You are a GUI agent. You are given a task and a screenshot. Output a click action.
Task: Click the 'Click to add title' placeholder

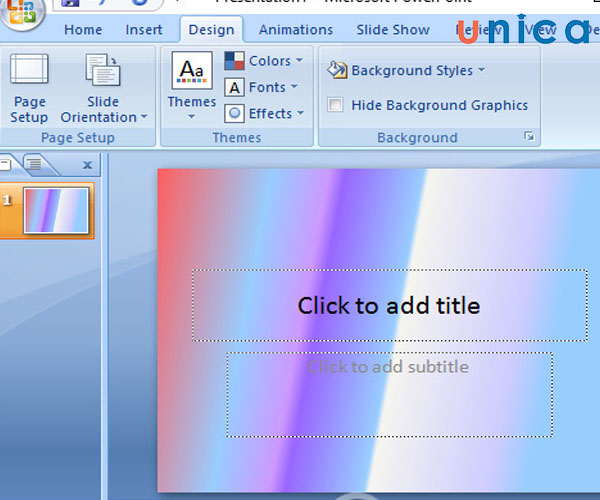tap(390, 305)
